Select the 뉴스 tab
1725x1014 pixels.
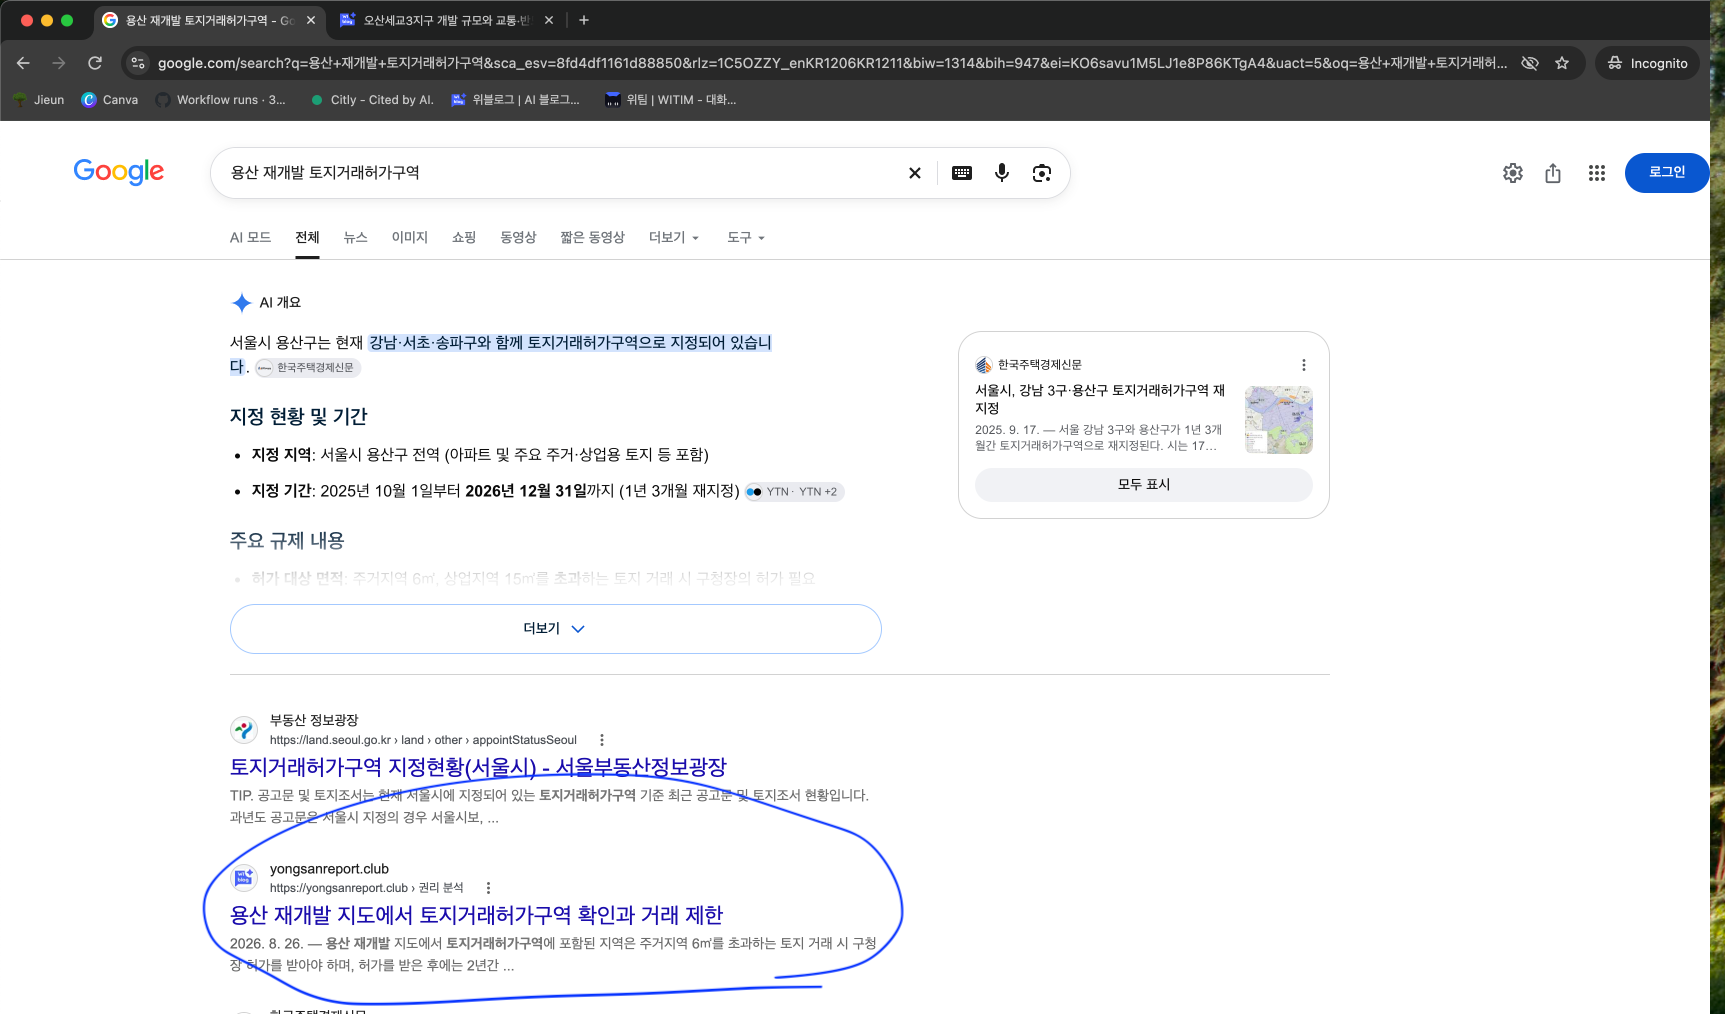pos(356,237)
